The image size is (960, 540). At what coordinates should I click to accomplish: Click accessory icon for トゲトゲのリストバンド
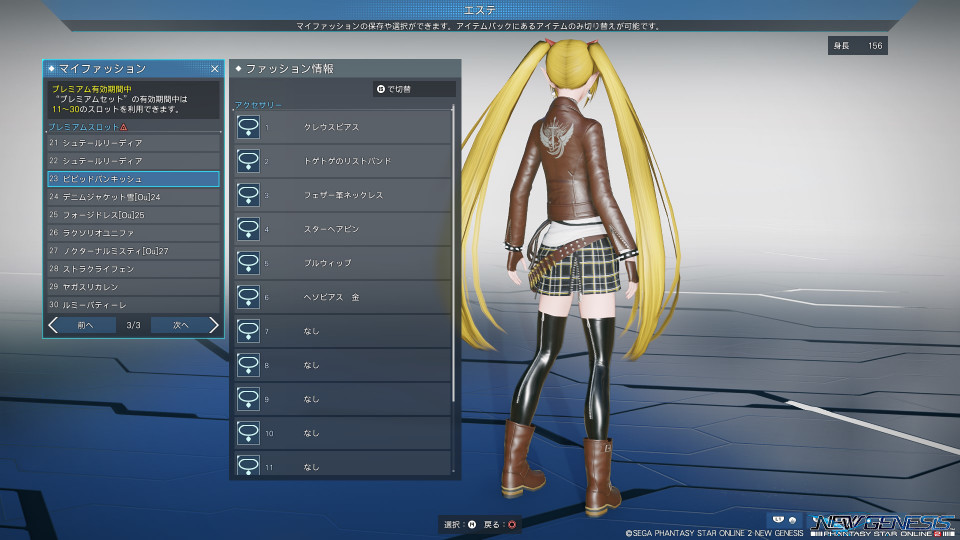point(248,161)
